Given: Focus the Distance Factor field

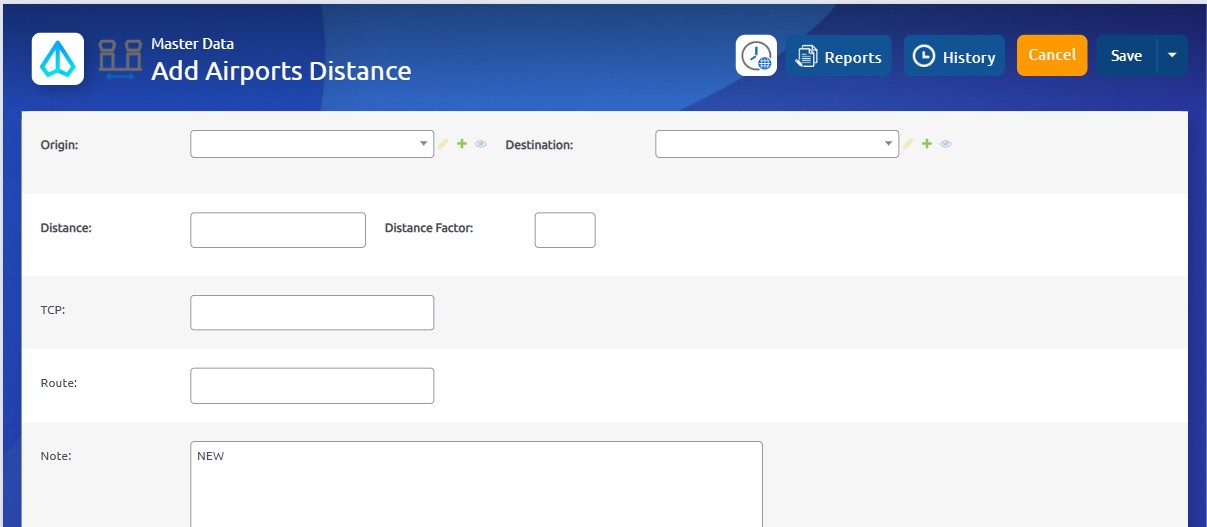Looking at the screenshot, I should [x=565, y=230].
